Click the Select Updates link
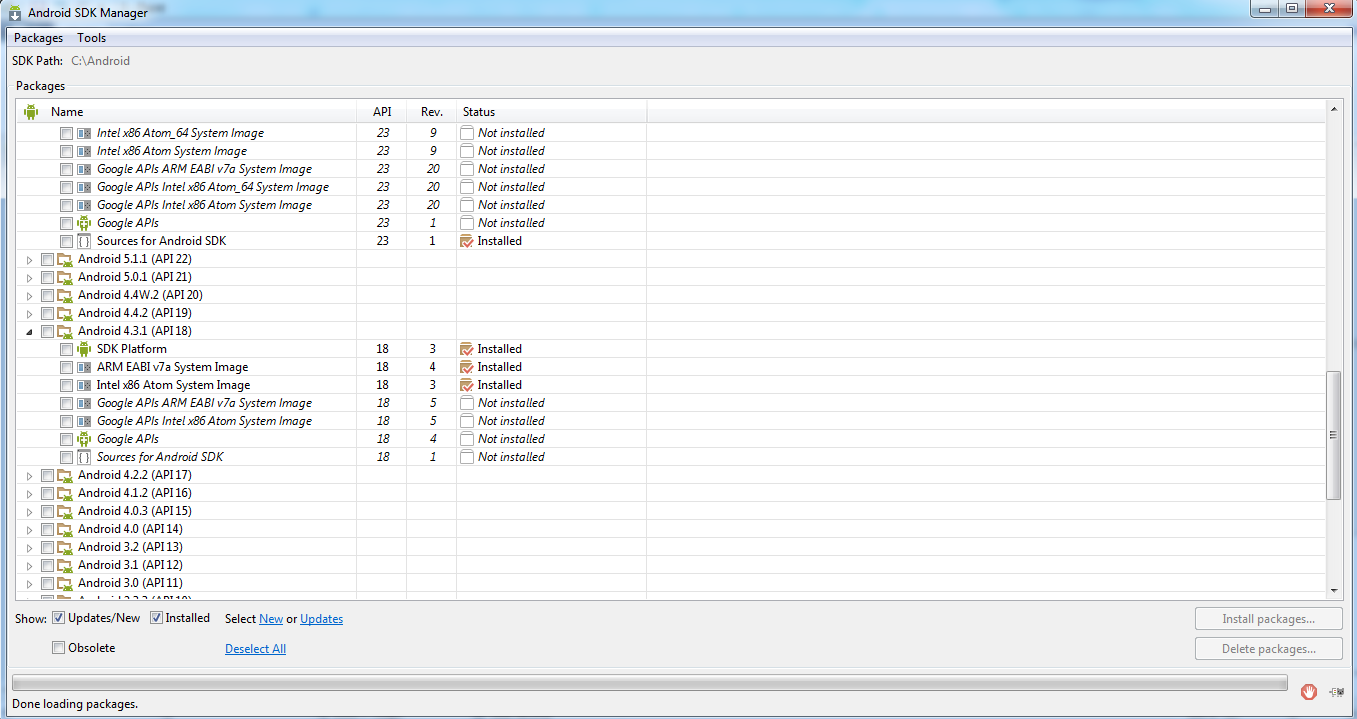This screenshot has height=719, width=1357. pyautogui.click(x=321, y=619)
